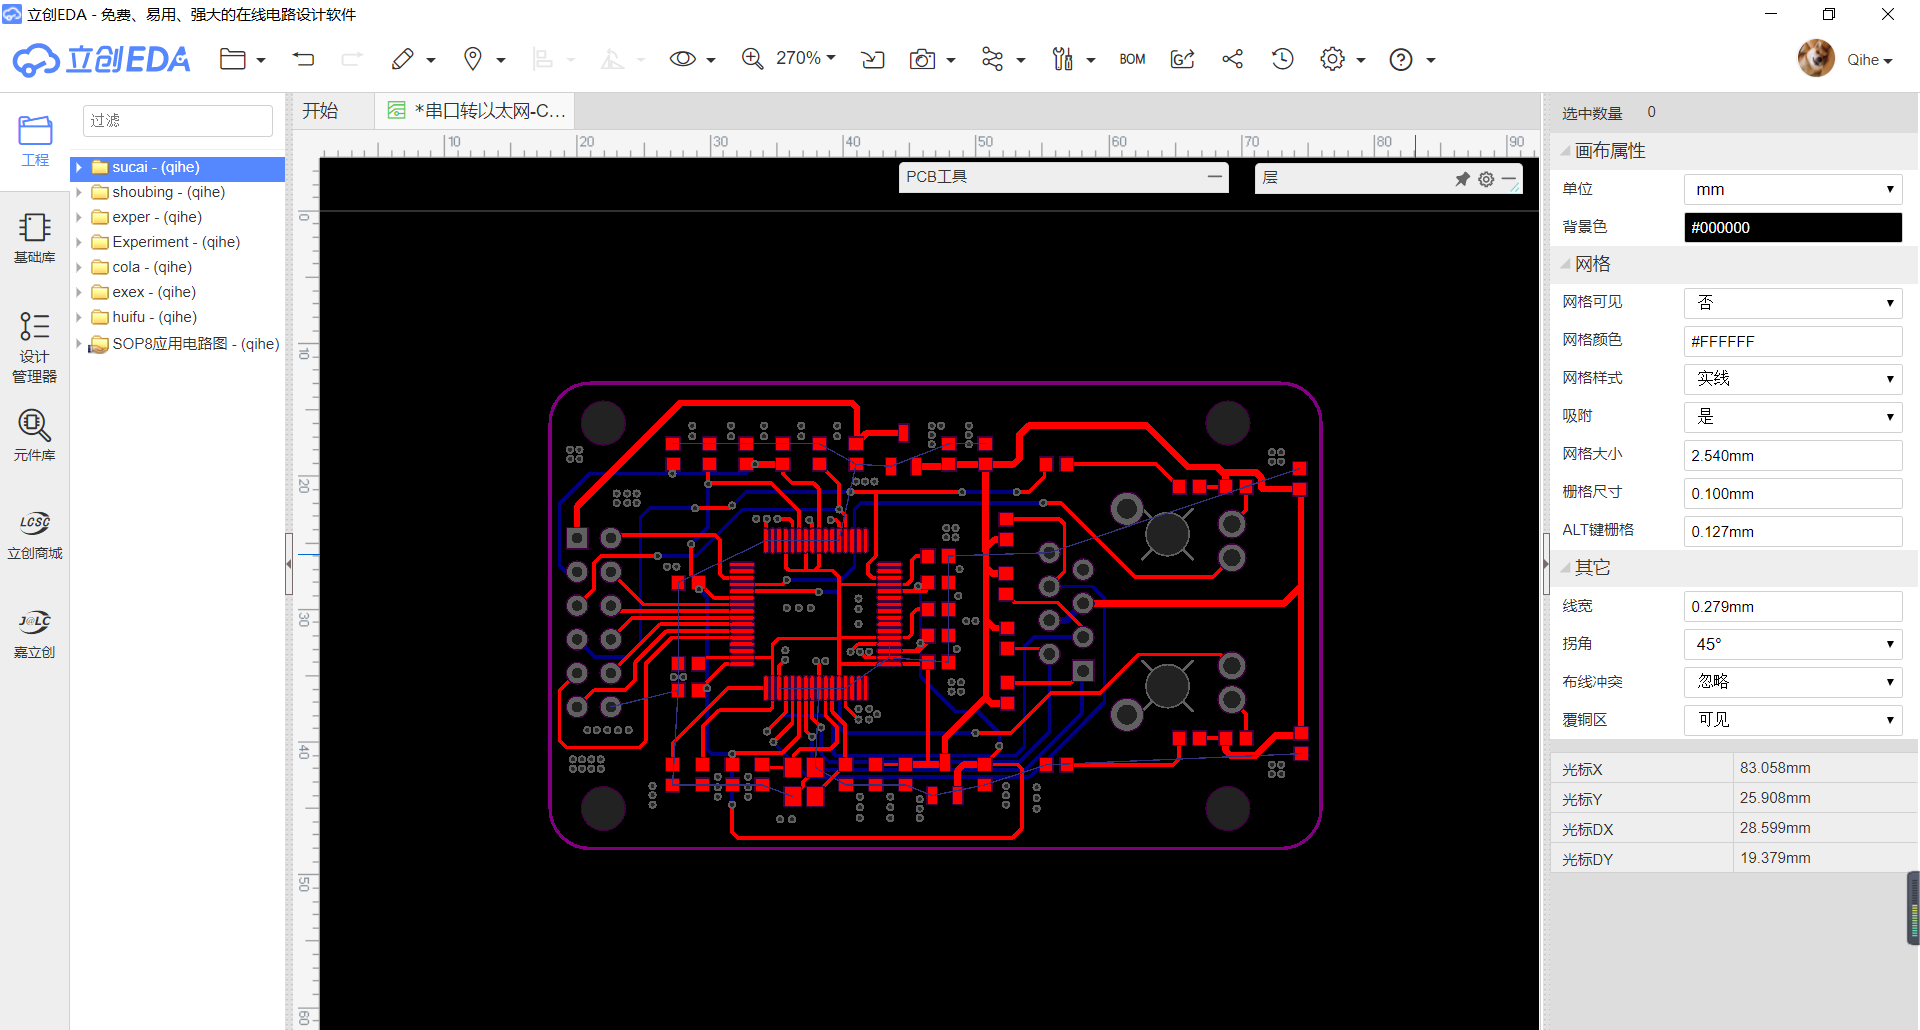Screen dimensions: 1920x1030
Task: Click the share icon in the toolbar
Action: pos(1232,60)
